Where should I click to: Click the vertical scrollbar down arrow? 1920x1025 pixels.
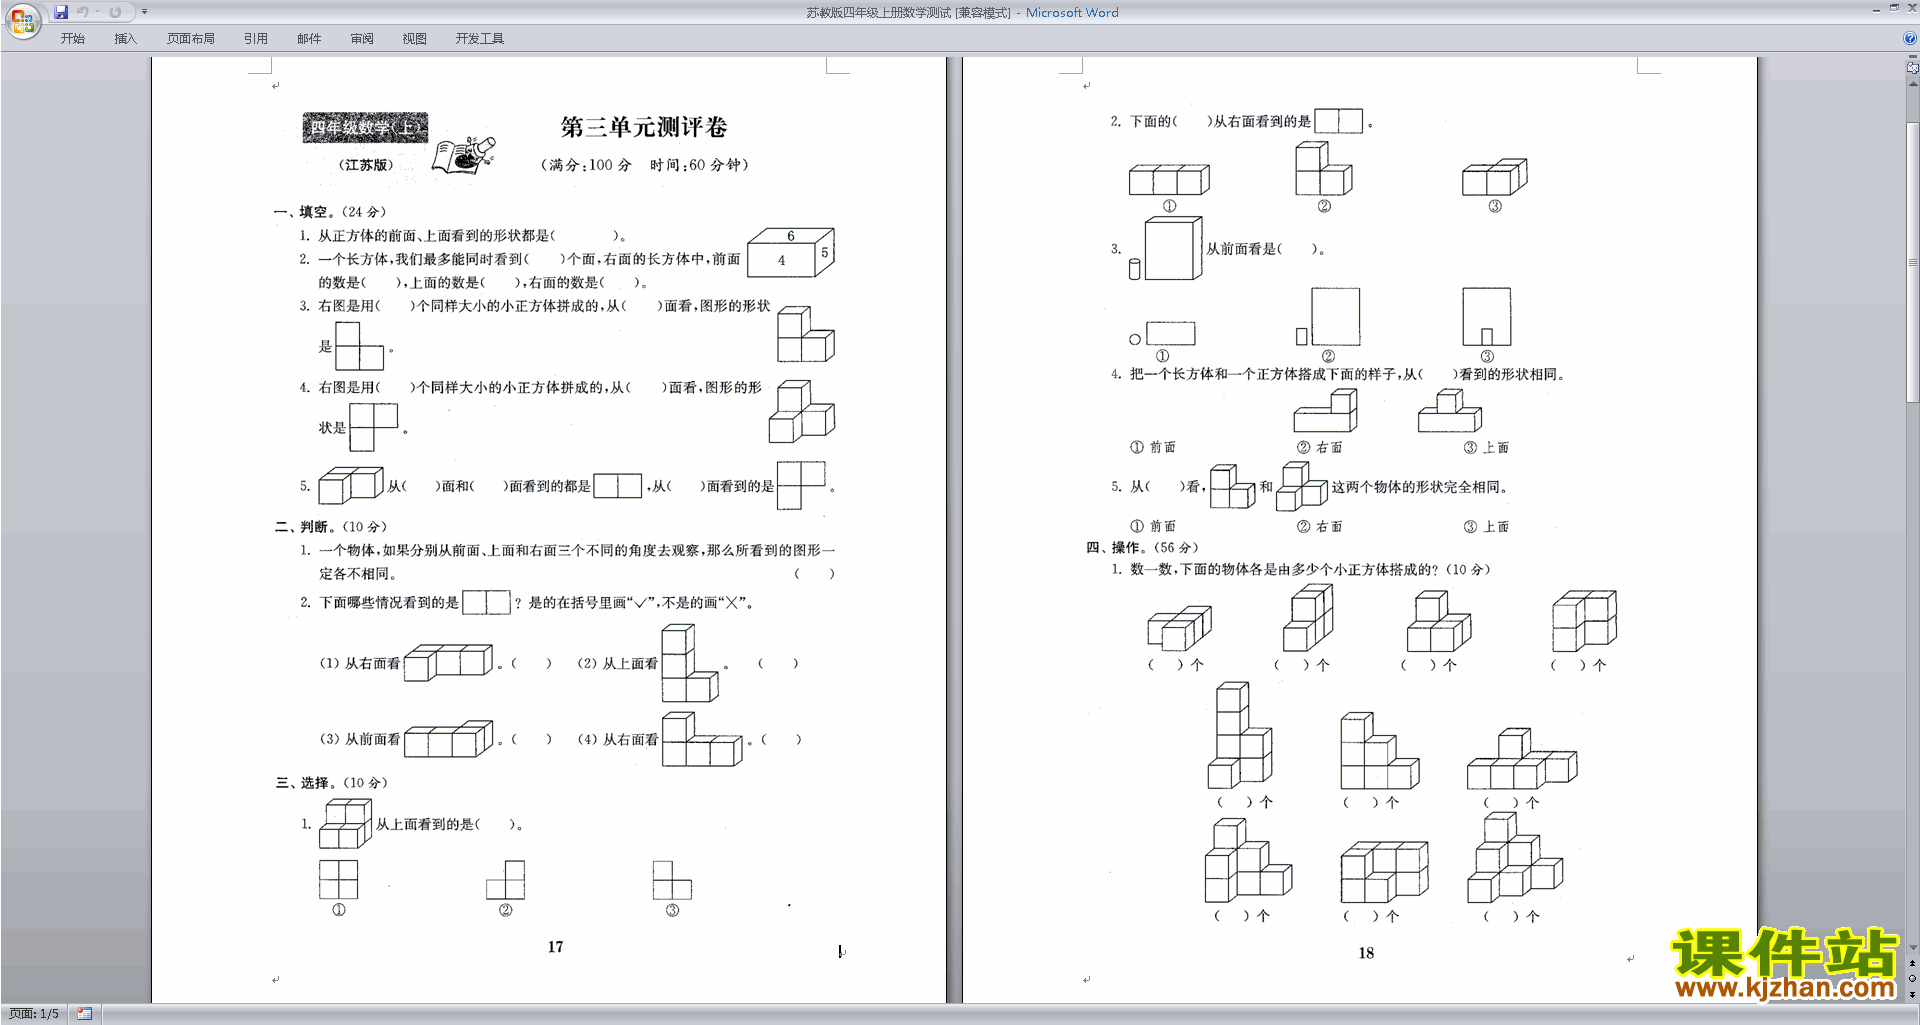(1913, 948)
